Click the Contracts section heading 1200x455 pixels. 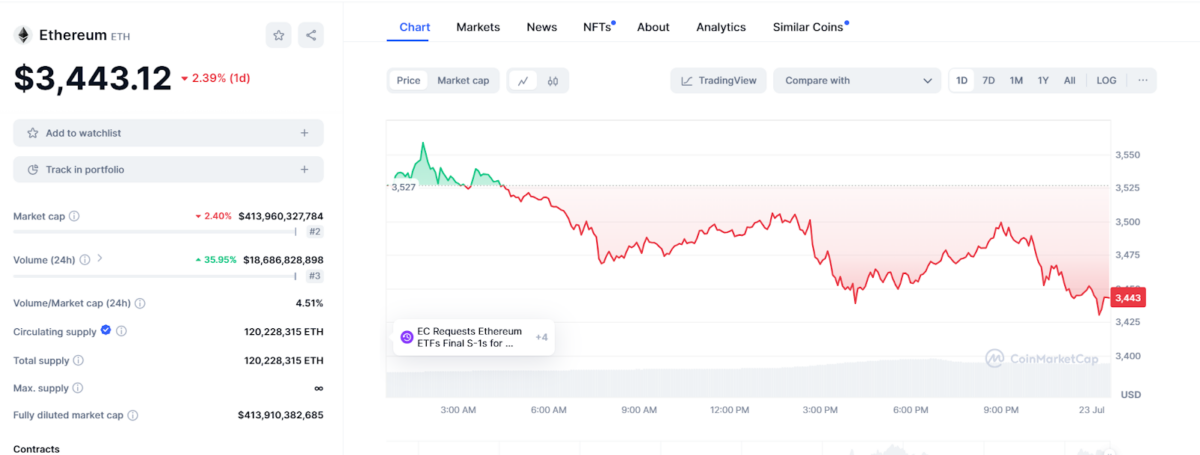click(x=36, y=449)
